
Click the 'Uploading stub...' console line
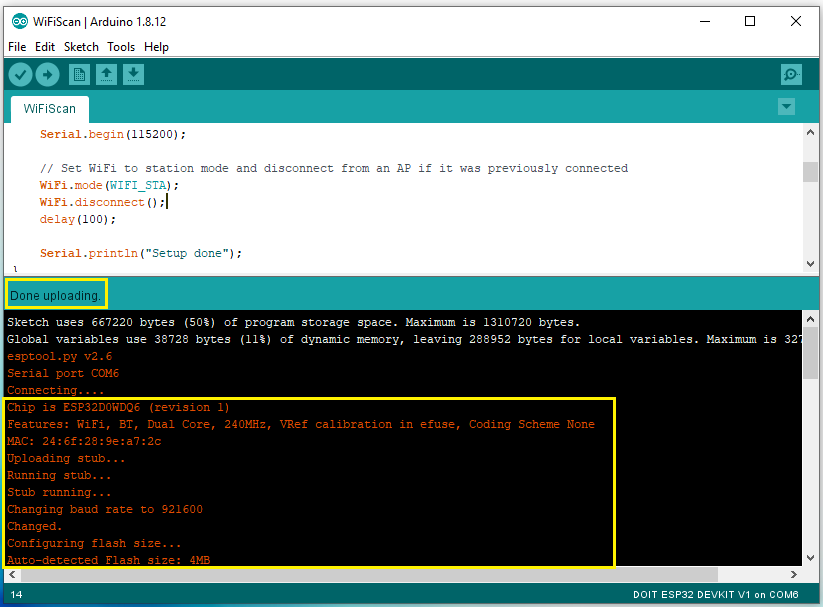pos(66,458)
